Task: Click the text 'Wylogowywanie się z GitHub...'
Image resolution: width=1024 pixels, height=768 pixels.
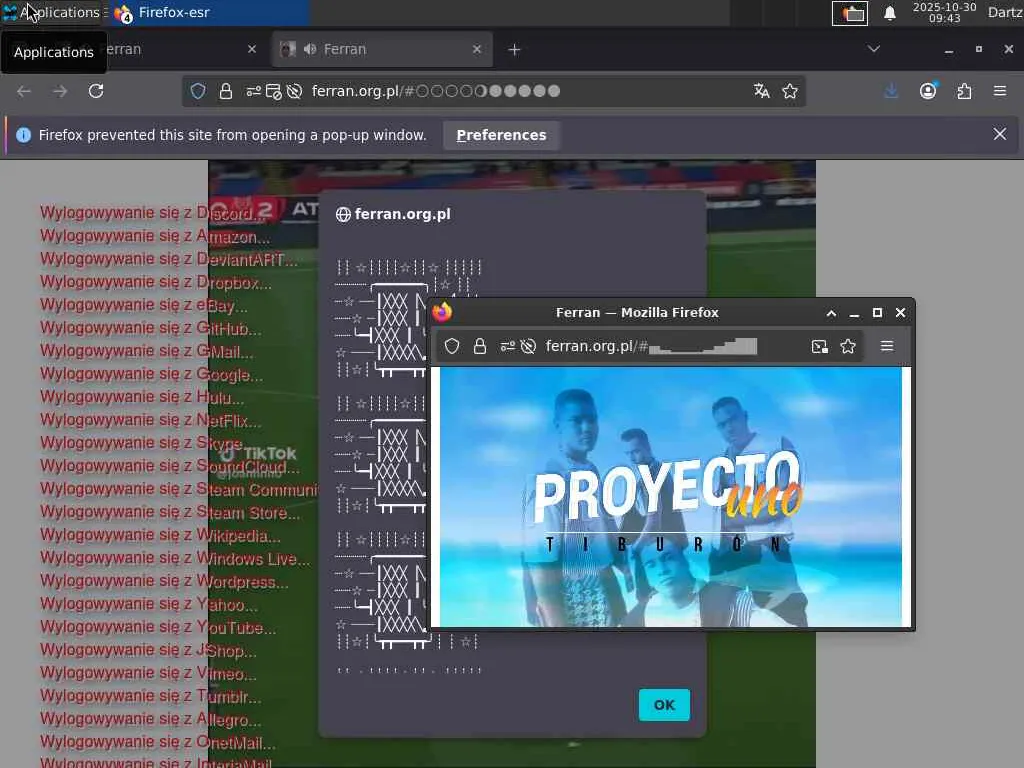Action: 151,328
